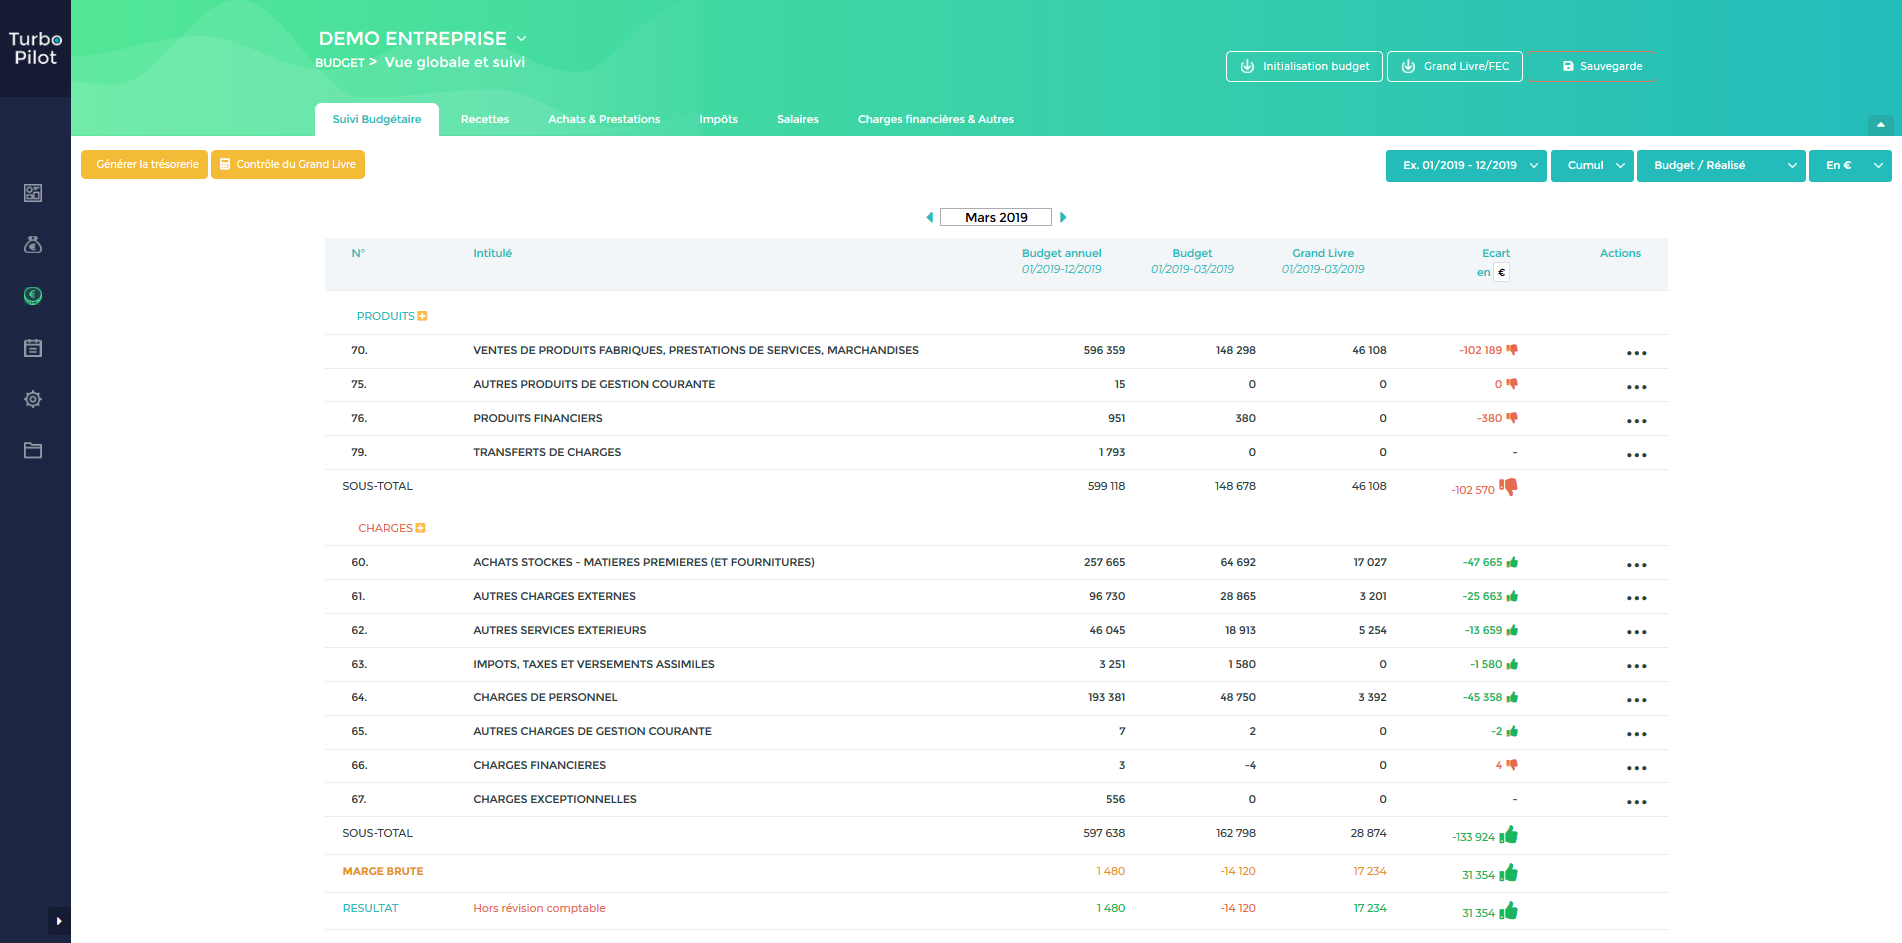Open the Budget / Réalisé dropdown
Image resolution: width=1902 pixels, height=943 pixels.
pyautogui.click(x=1721, y=165)
